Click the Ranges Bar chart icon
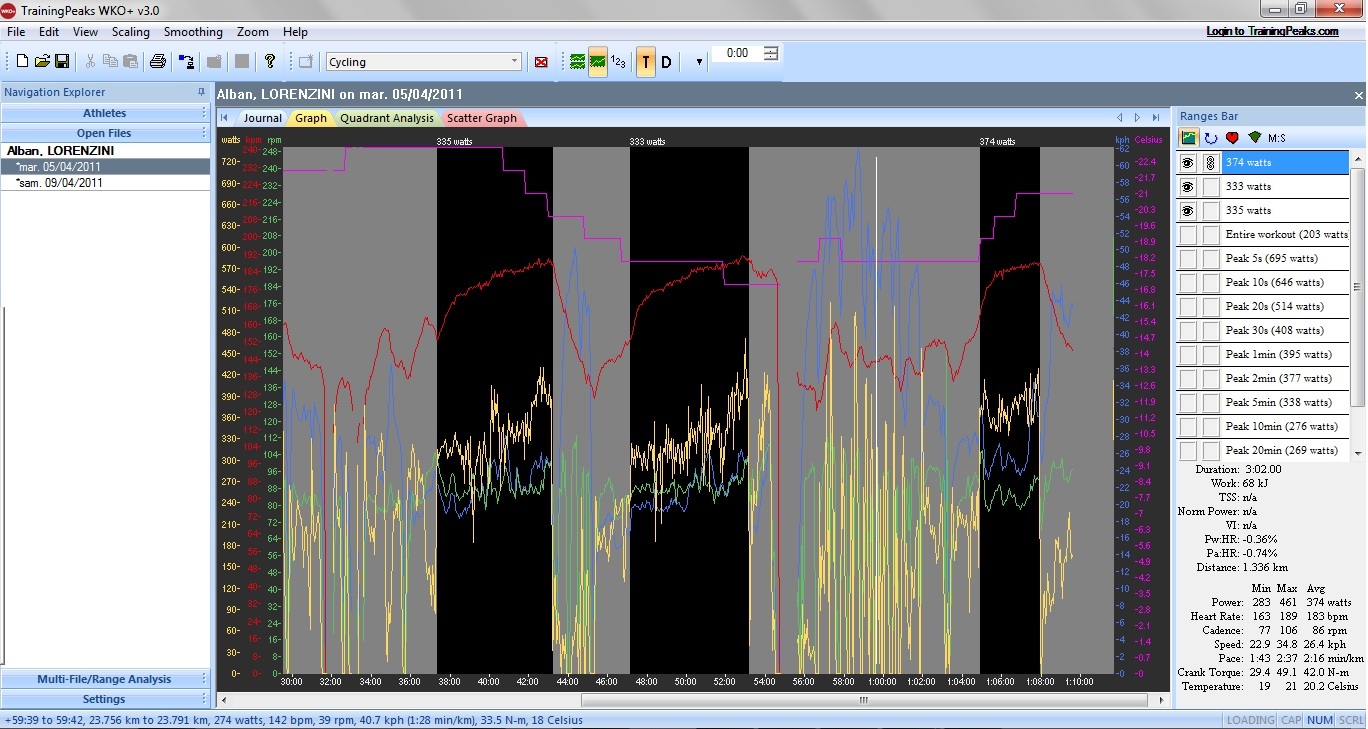Screen dimensions: 1368x729 [x=1189, y=137]
